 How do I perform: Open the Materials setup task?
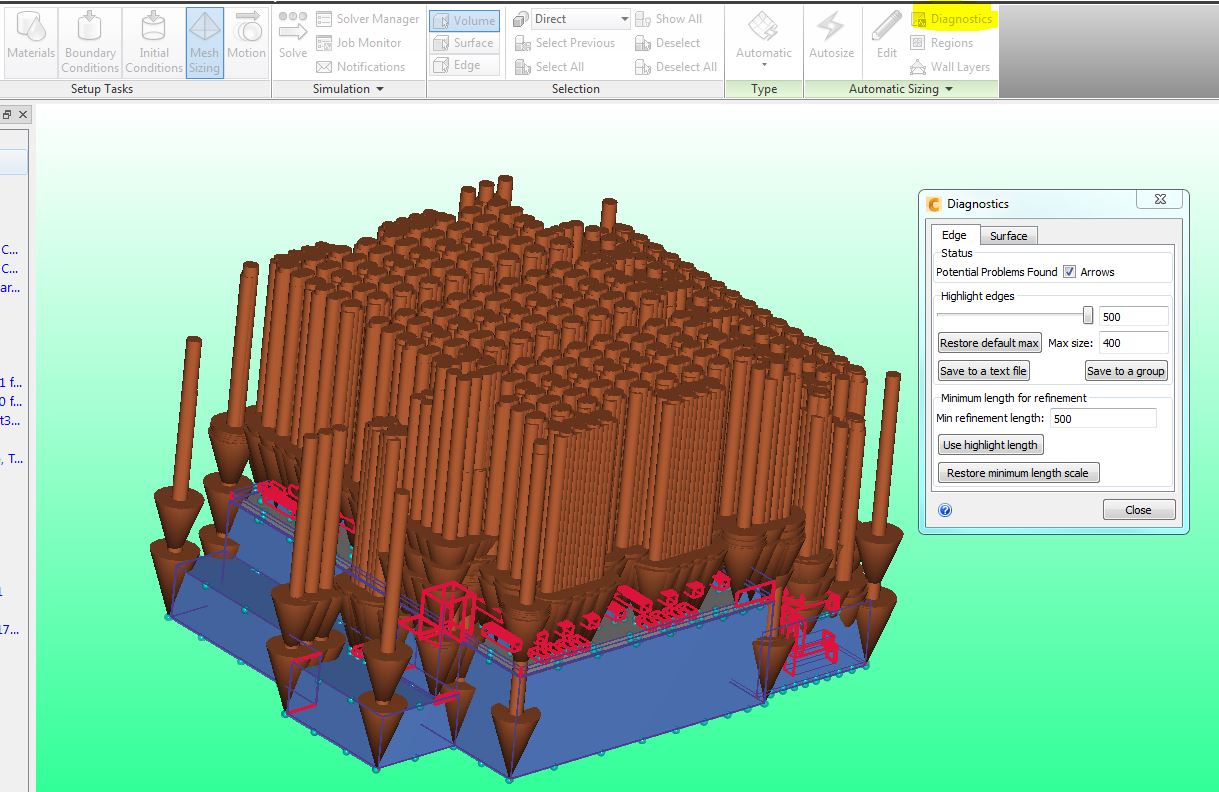pyautogui.click(x=31, y=40)
